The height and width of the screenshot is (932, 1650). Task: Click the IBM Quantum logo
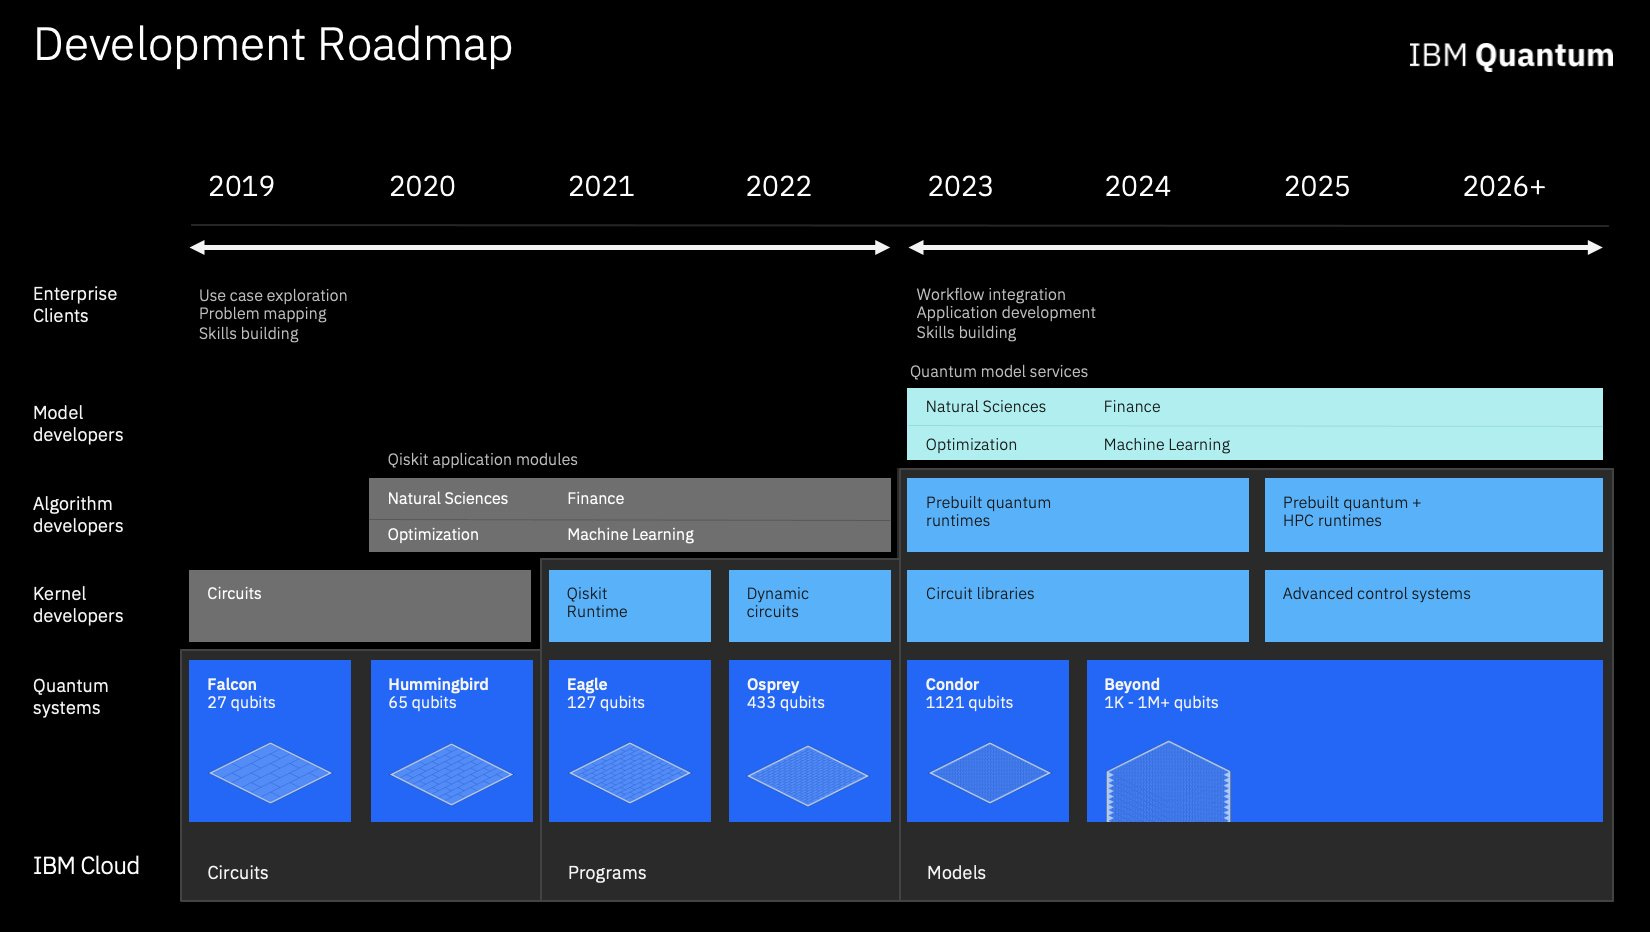[1510, 55]
